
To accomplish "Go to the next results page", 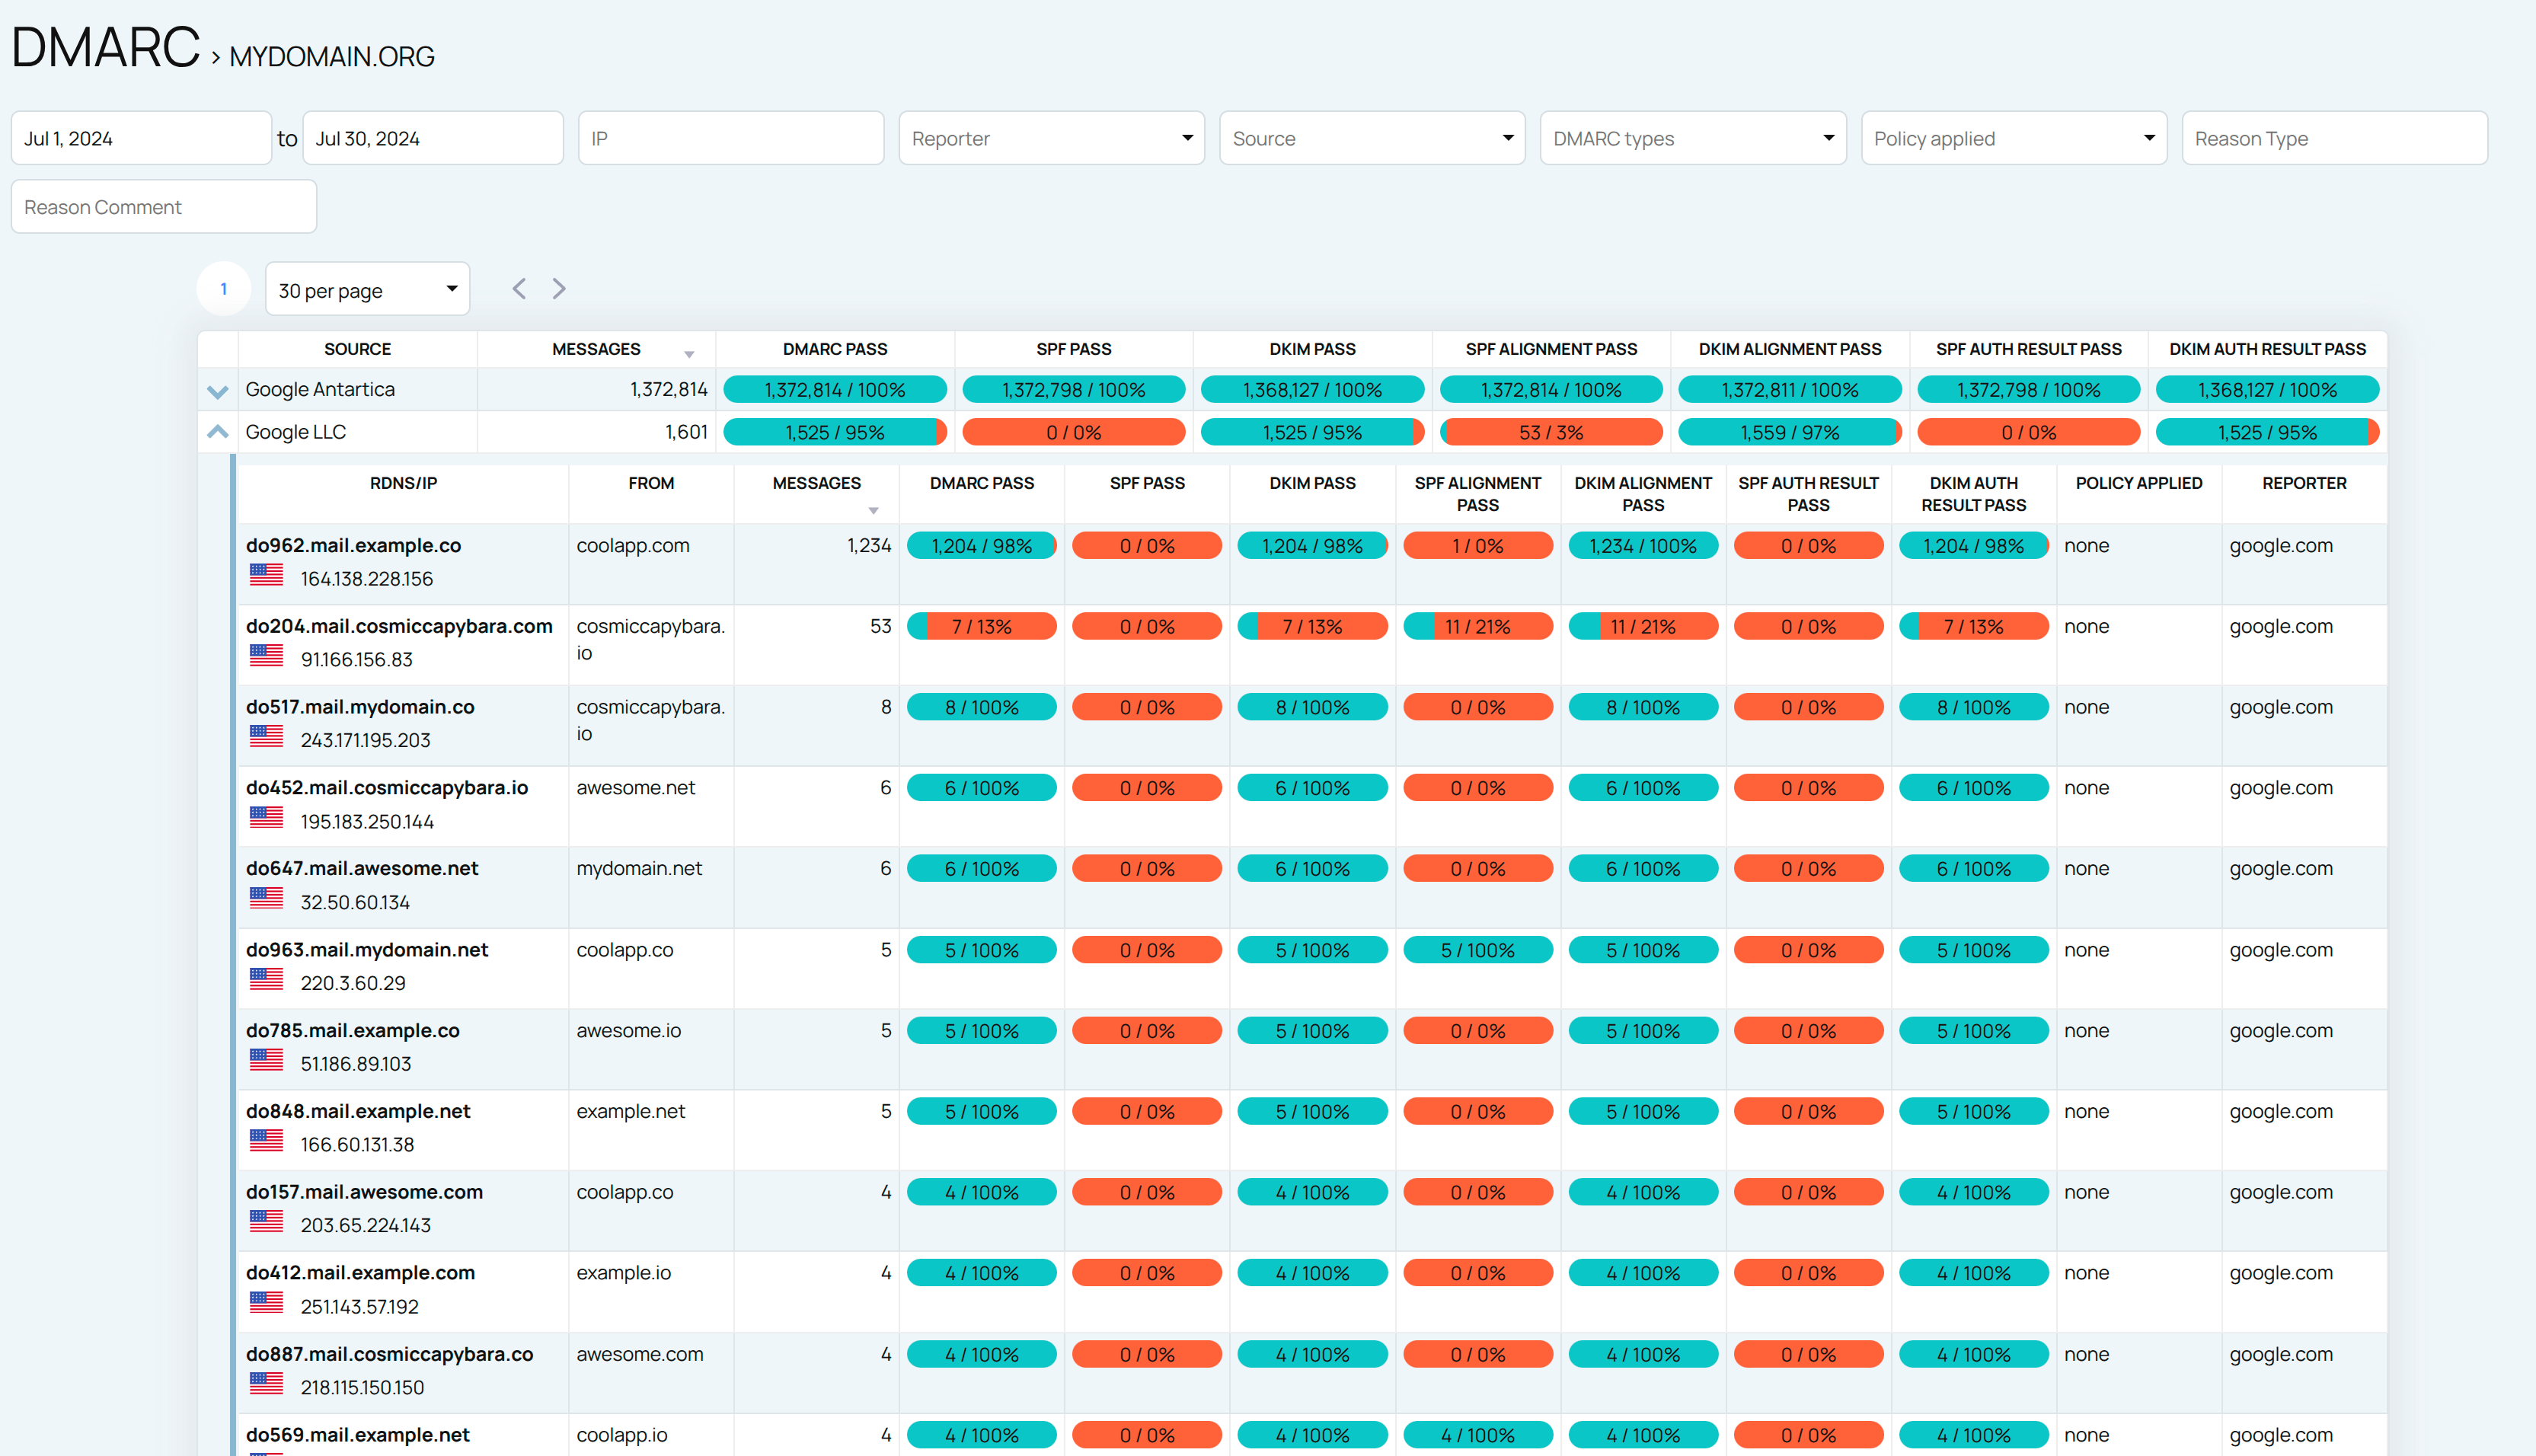I will coord(559,289).
